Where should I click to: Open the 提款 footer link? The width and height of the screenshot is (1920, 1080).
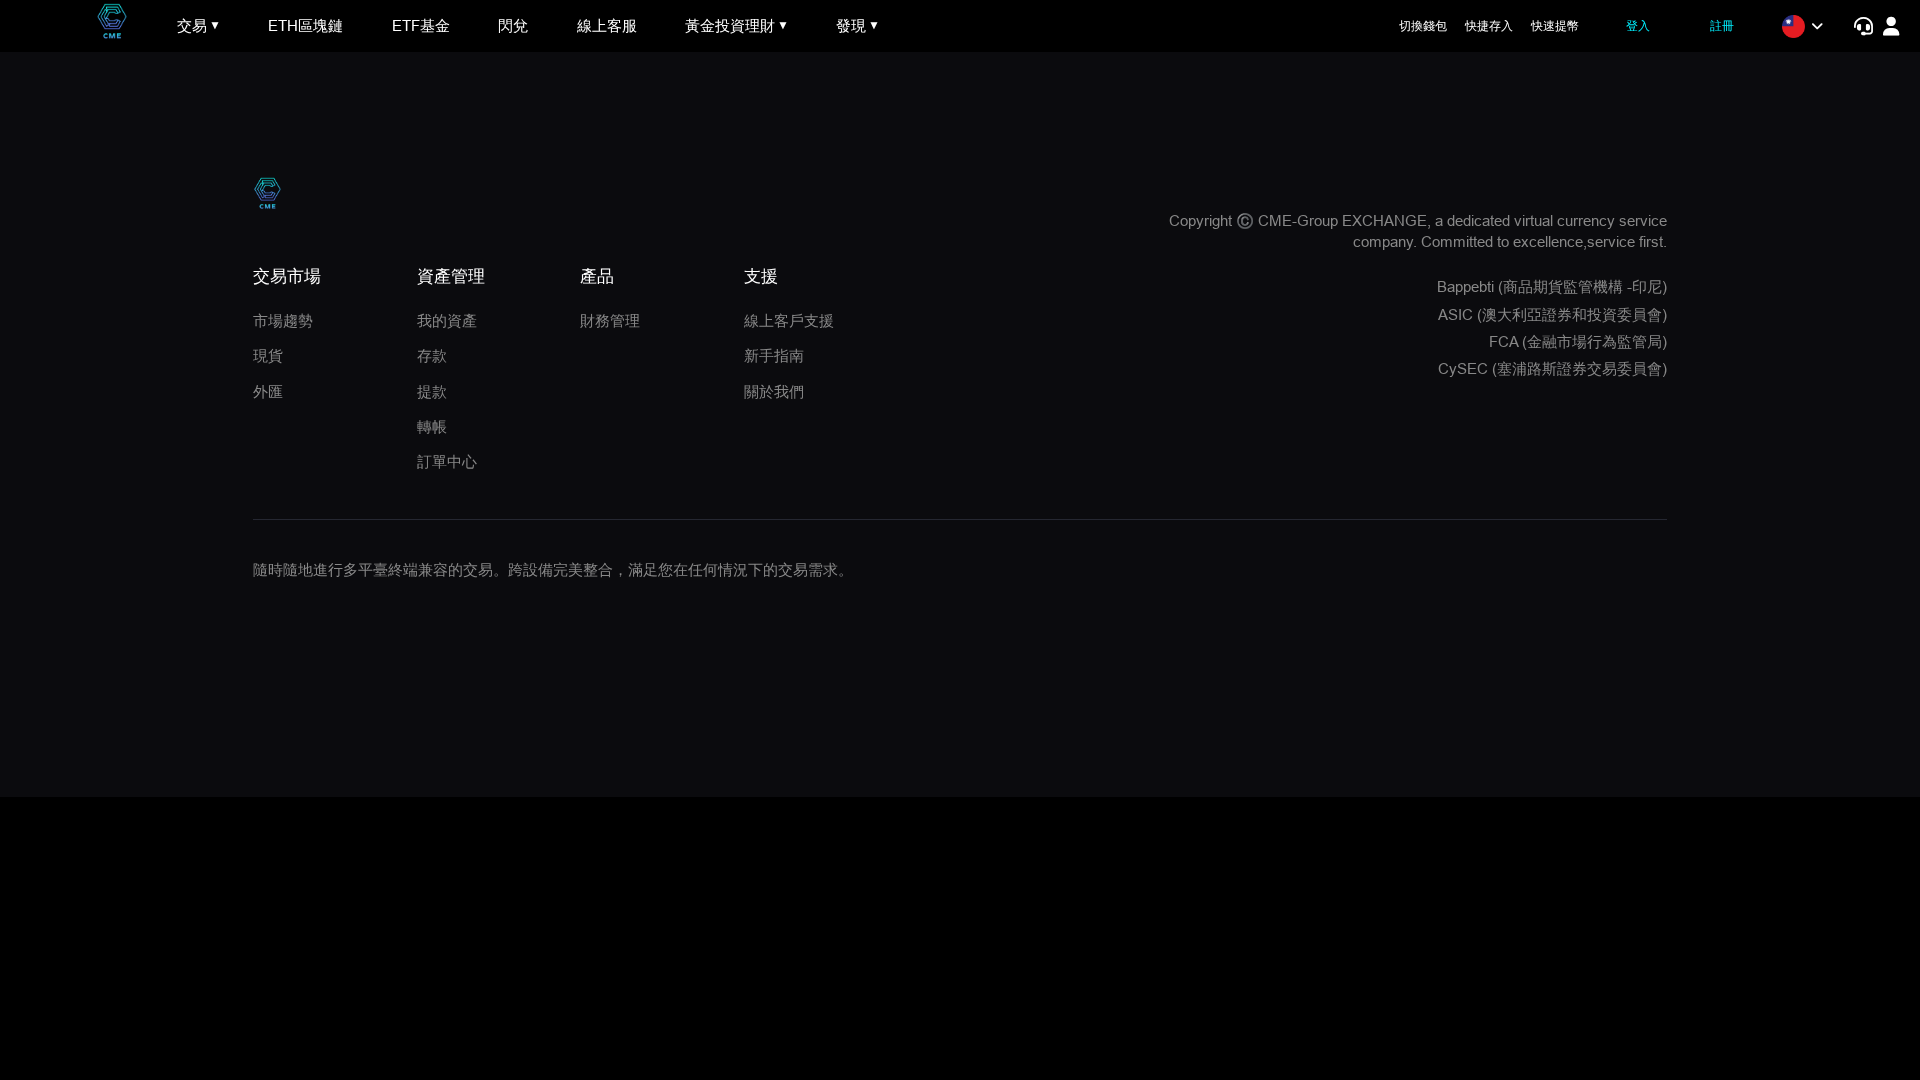pos(431,392)
